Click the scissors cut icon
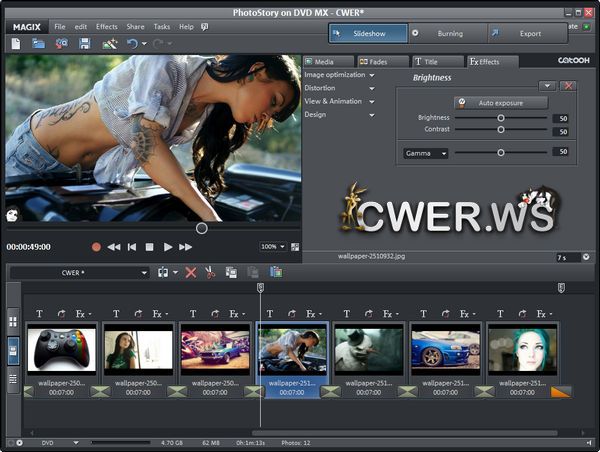This screenshot has width=600, height=452. 210,272
